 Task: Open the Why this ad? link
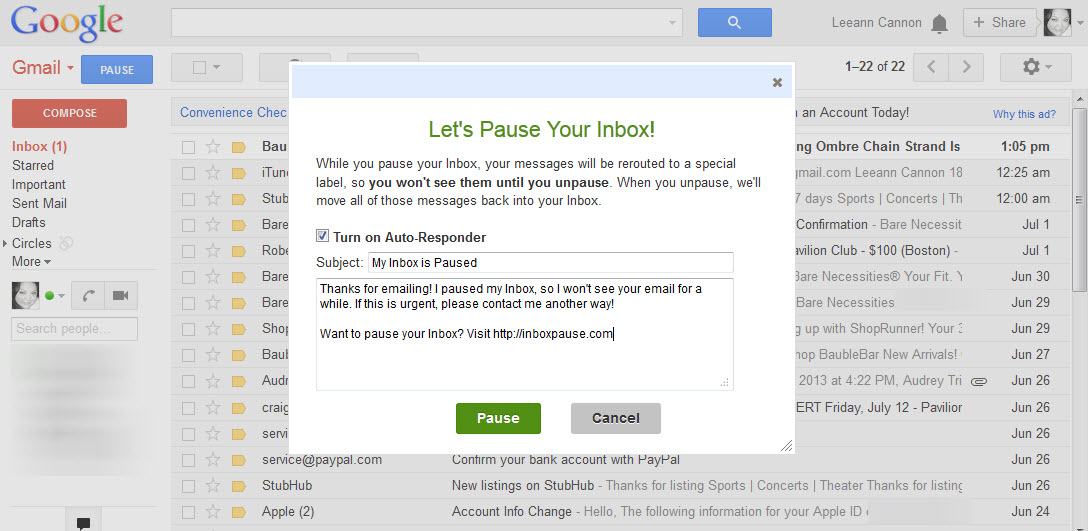pyautogui.click(x=1024, y=115)
